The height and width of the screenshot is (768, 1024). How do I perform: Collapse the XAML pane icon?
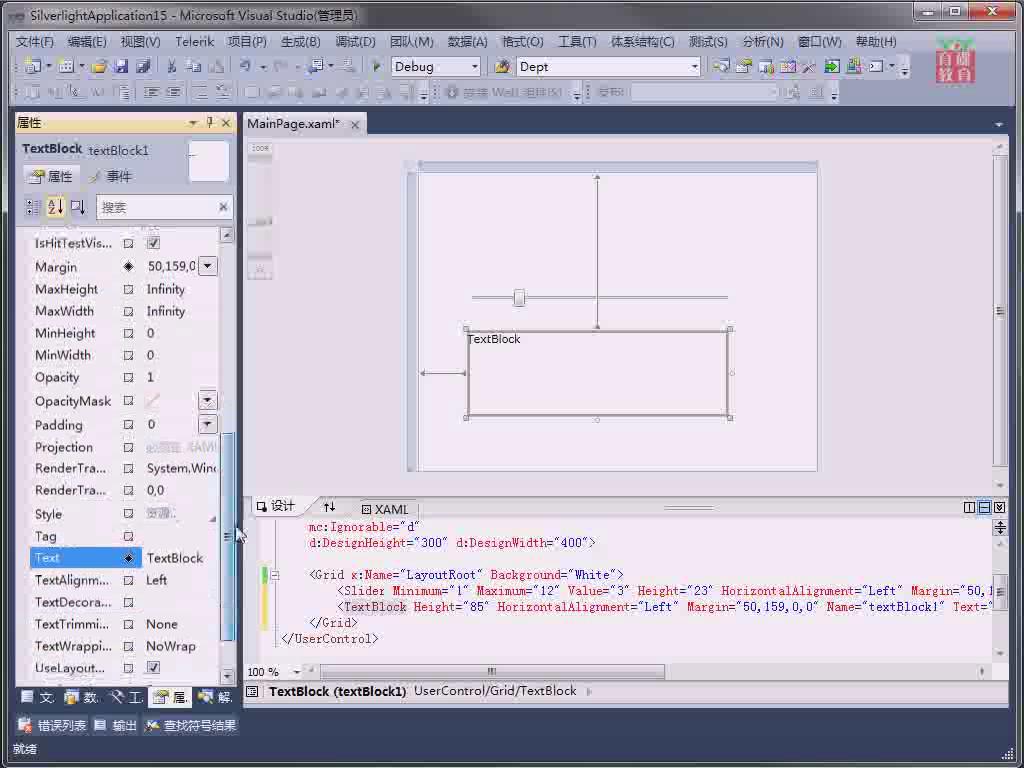pyautogui.click(x=999, y=507)
